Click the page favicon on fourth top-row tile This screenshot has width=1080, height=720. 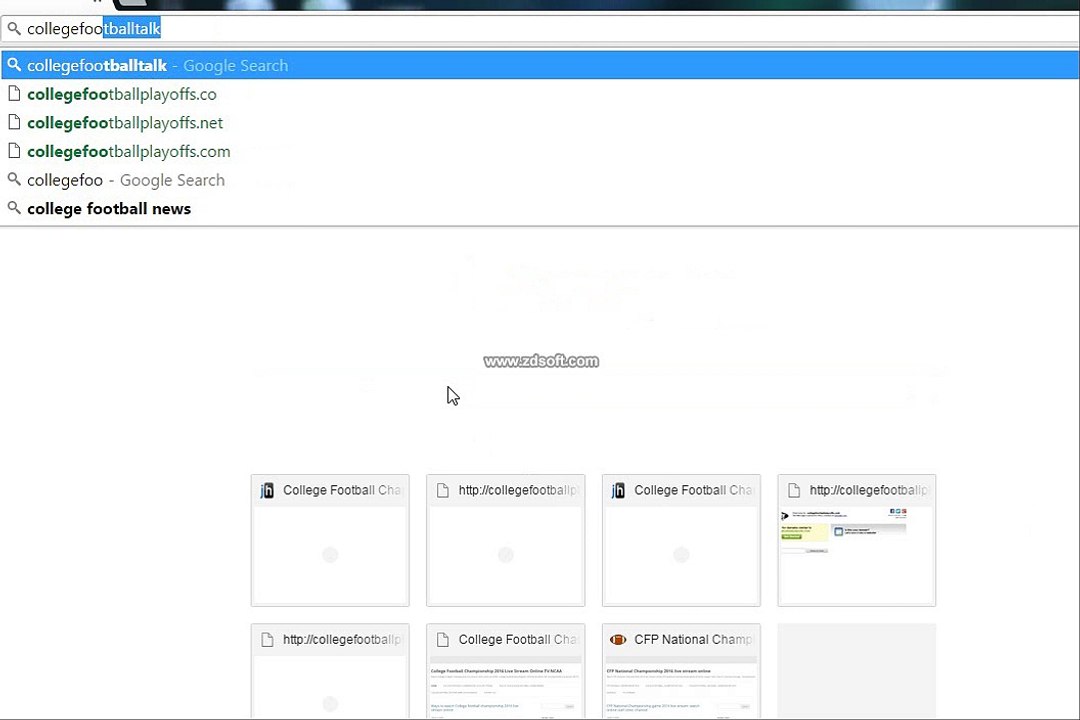794,490
